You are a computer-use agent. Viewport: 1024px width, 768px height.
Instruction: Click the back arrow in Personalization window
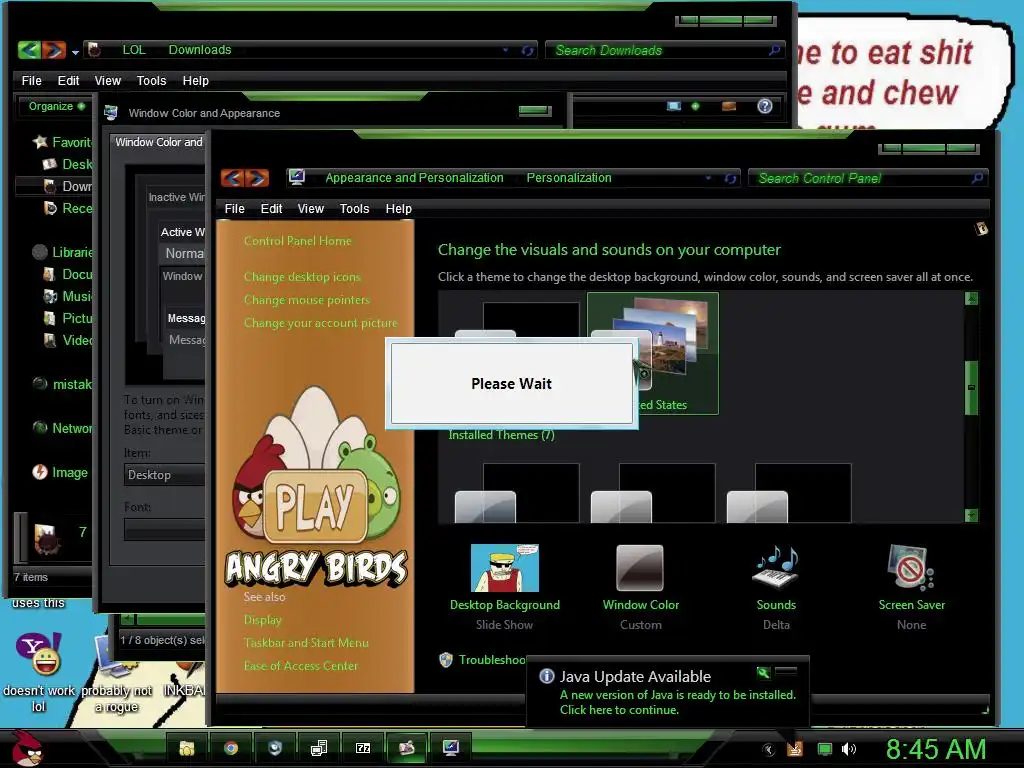(x=232, y=178)
